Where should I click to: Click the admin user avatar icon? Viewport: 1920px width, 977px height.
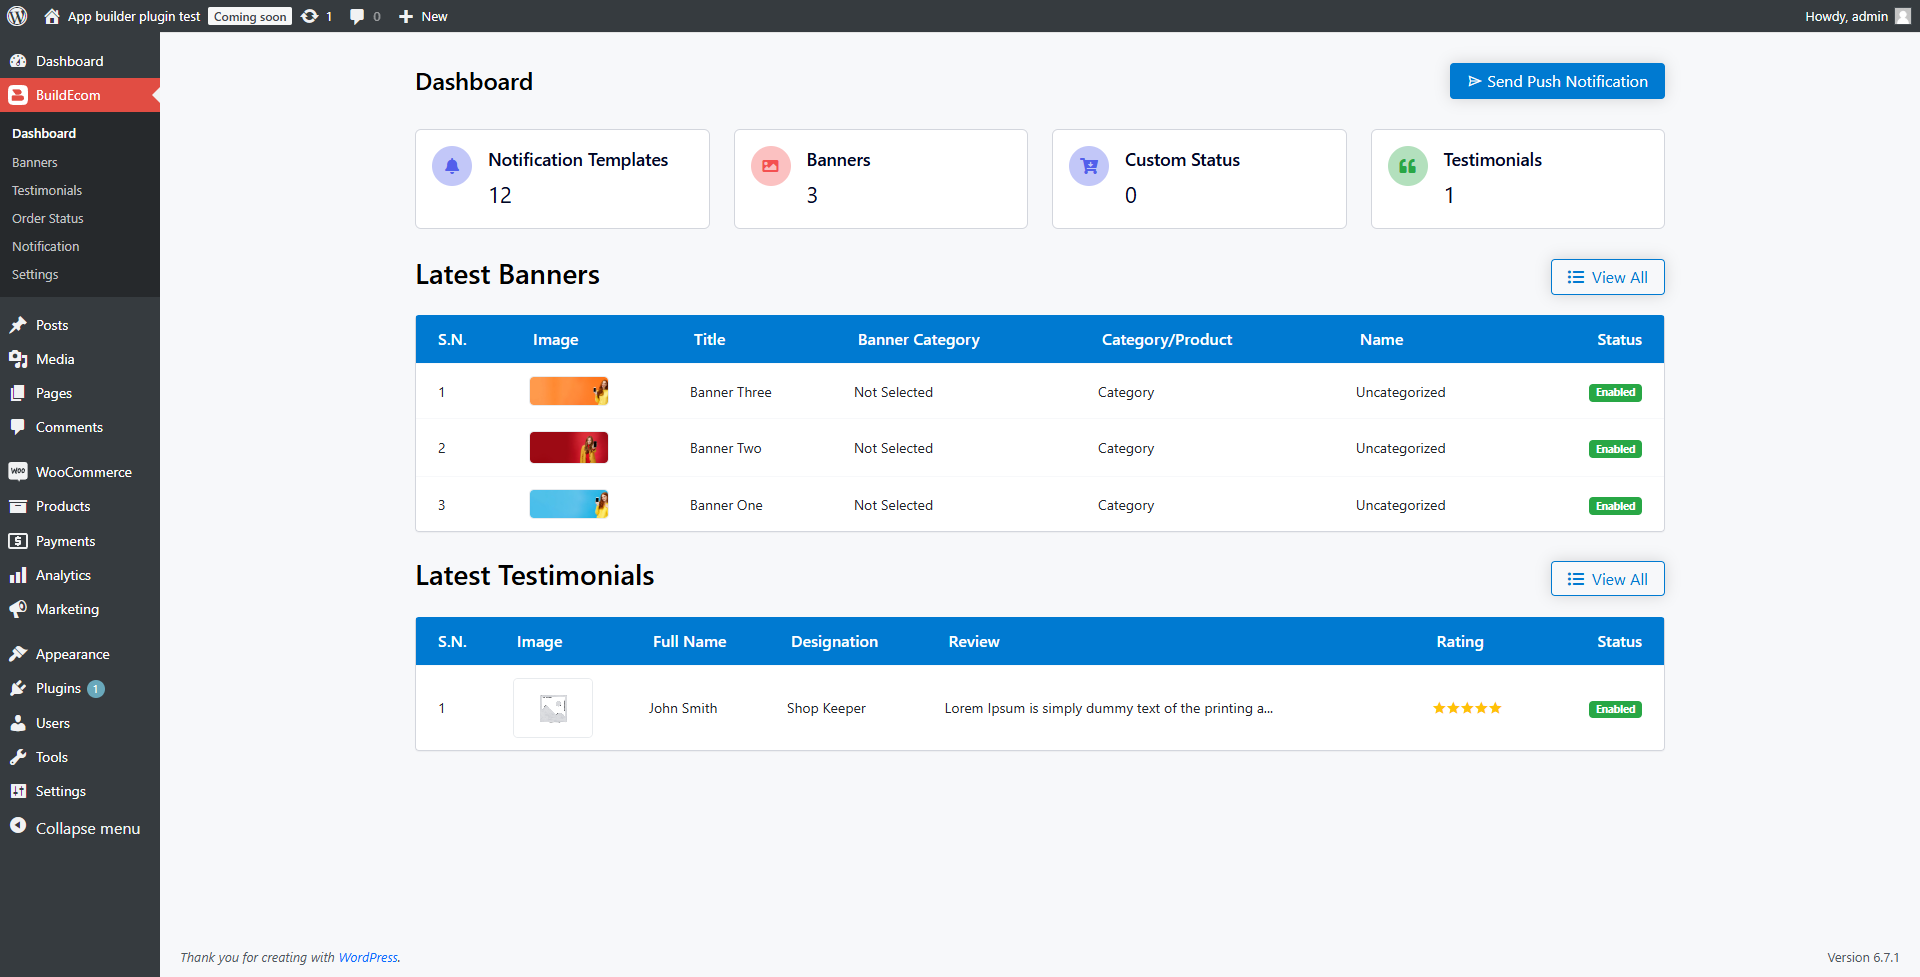pos(1902,16)
